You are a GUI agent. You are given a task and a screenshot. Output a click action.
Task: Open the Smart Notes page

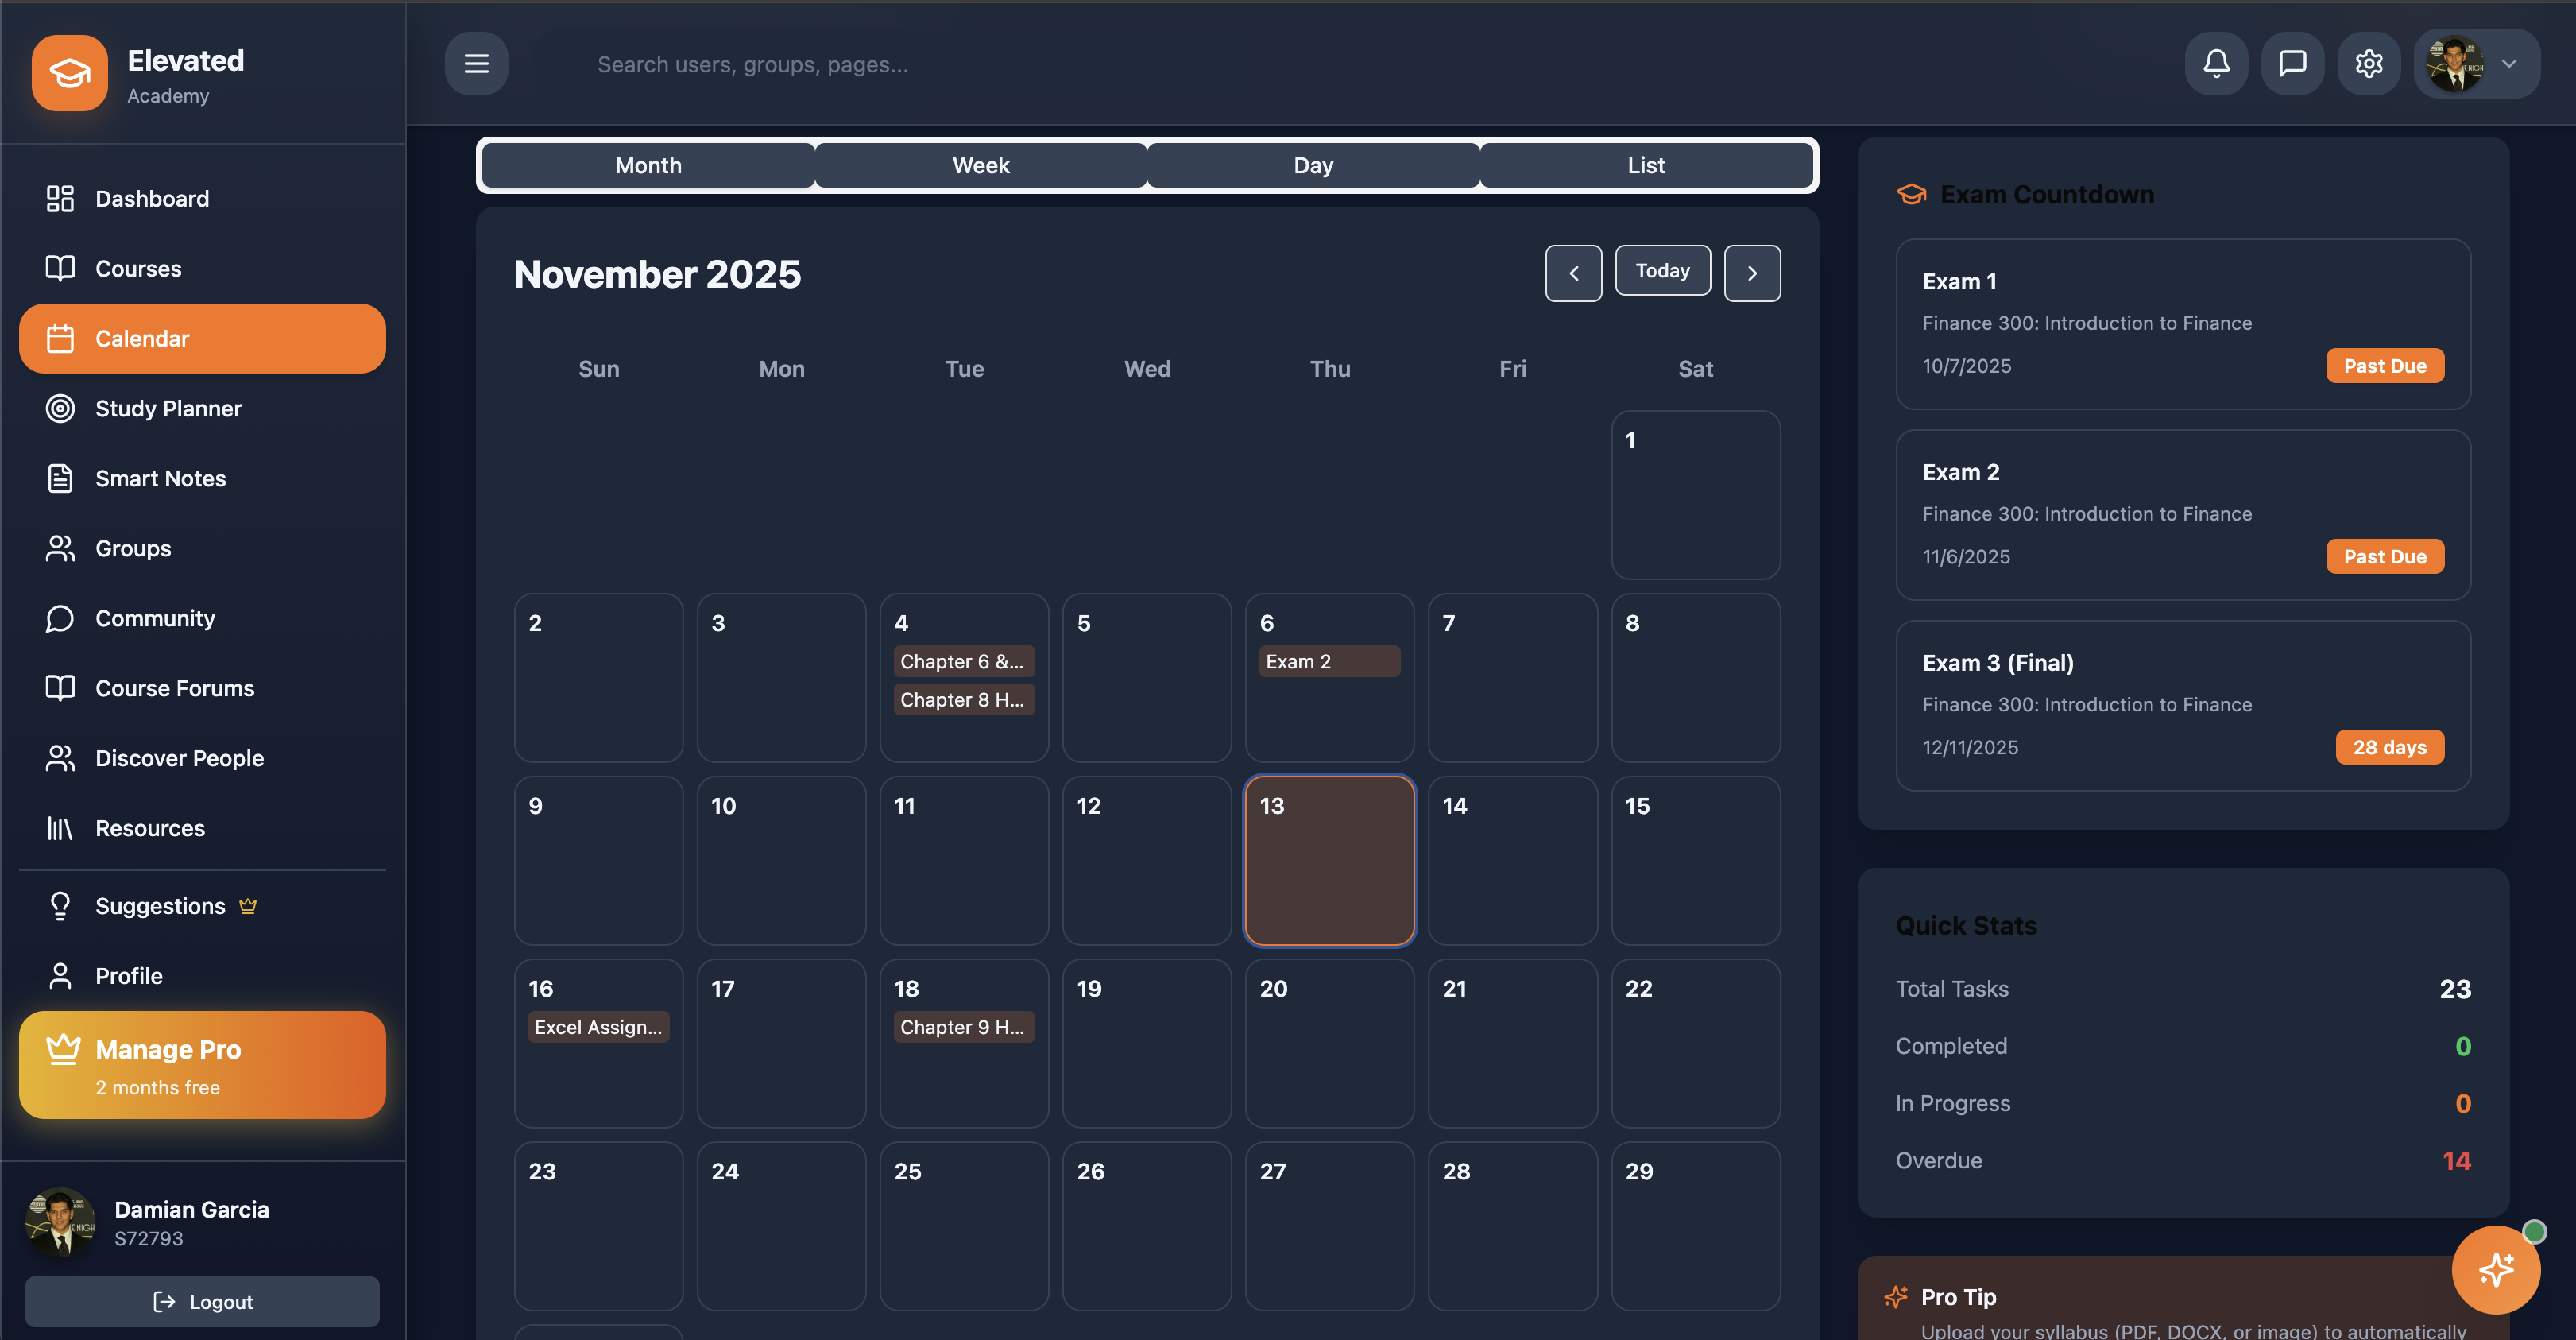pos(202,479)
